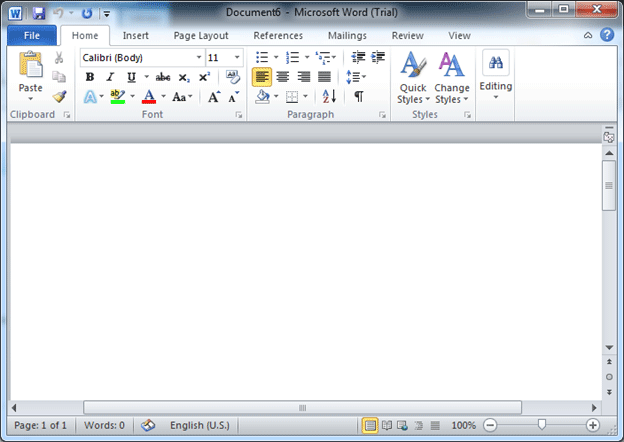Open Quick Styles gallery
The image size is (624, 442).
(413, 78)
